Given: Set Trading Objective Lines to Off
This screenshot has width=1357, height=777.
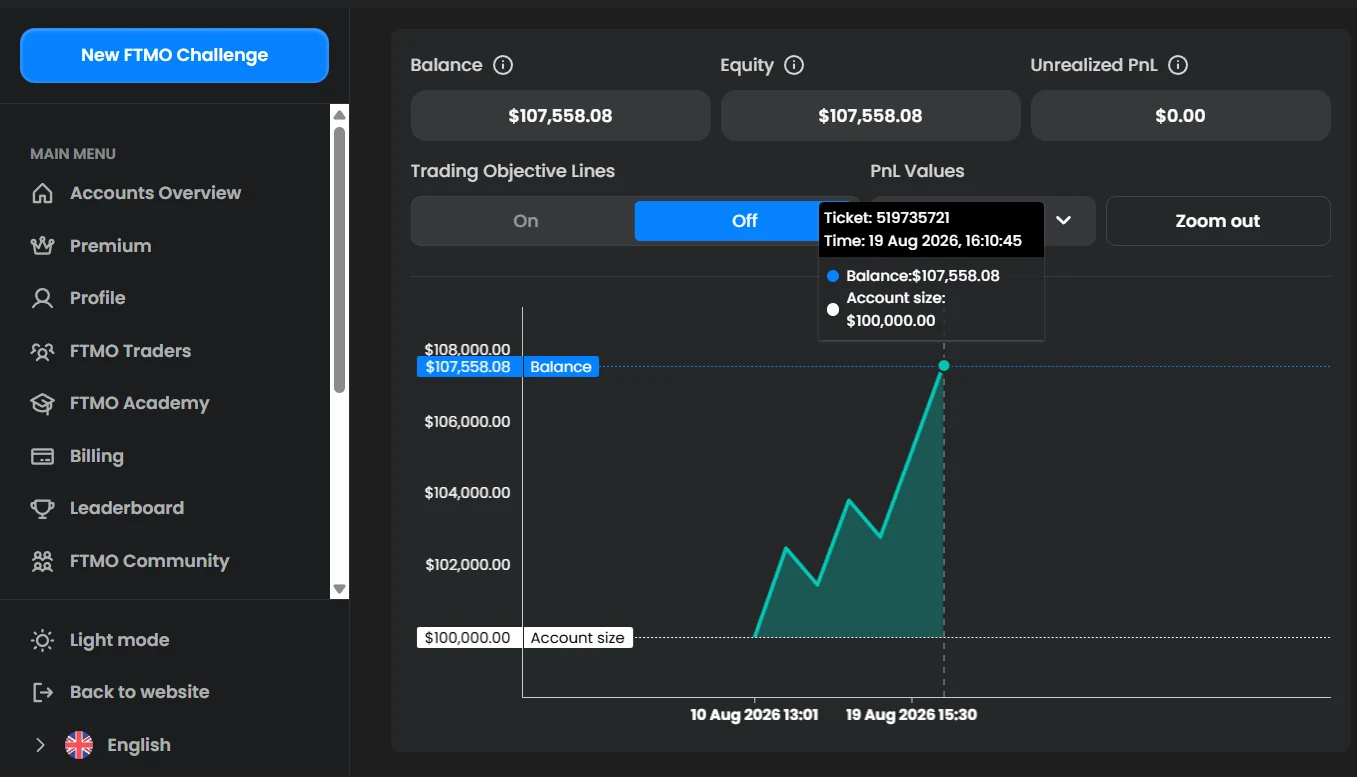Looking at the screenshot, I should click(x=745, y=221).
